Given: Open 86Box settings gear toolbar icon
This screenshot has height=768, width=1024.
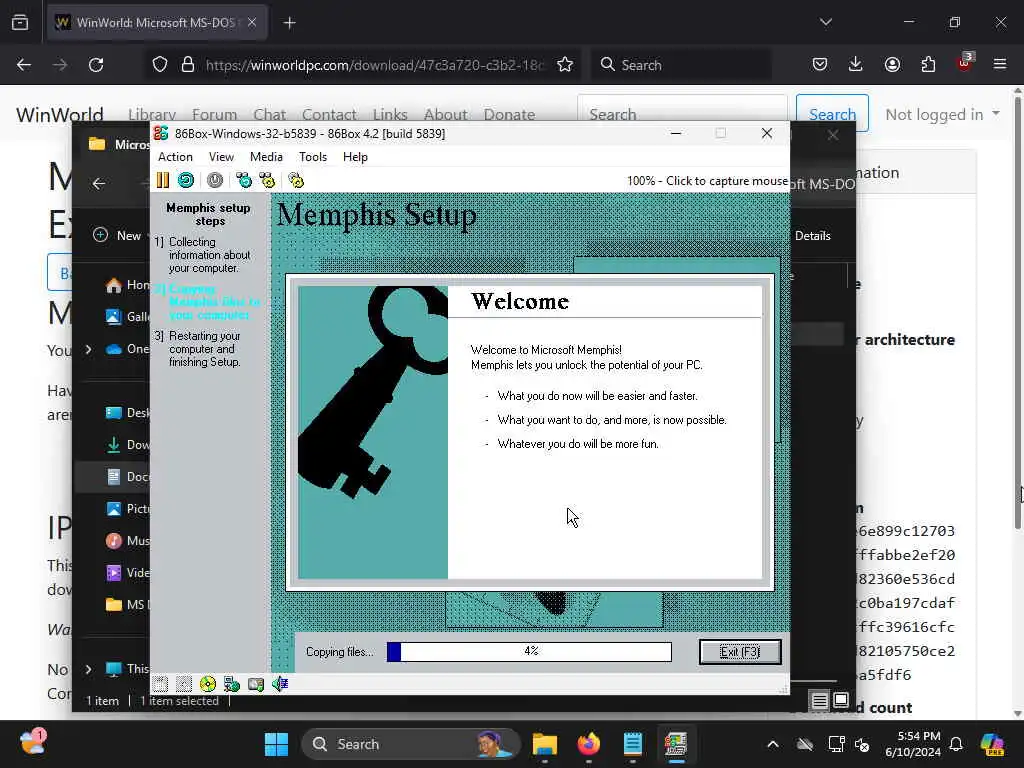Looking at the screenshot, I should pyautogui.click(x=296, y=180).
